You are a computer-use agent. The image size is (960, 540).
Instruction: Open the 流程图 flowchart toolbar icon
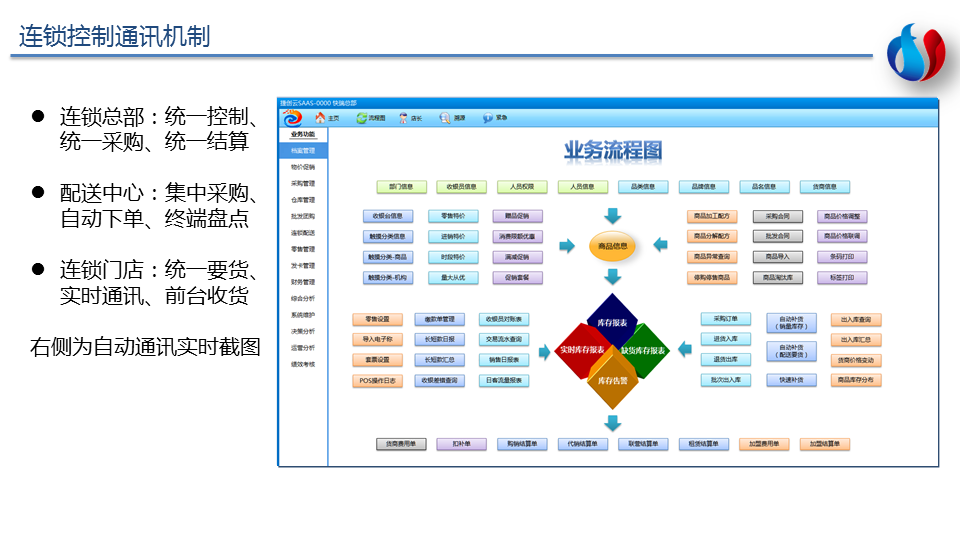(361, 118)
